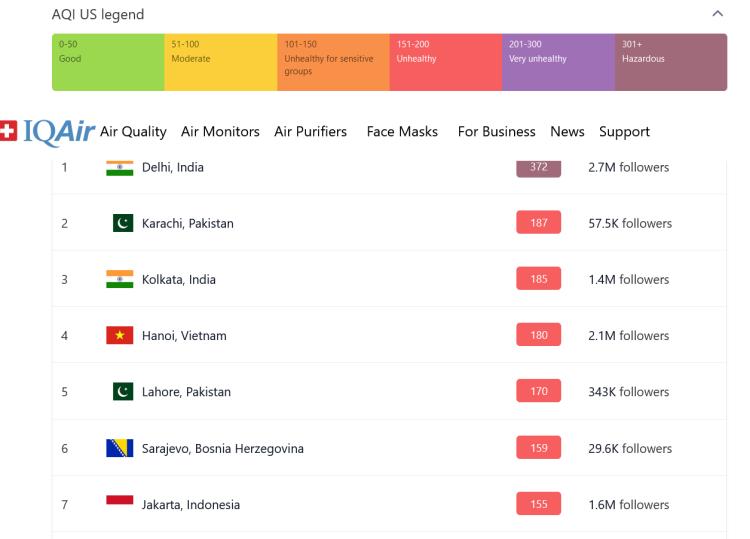Viewport: 750px width, 539px height.
Task: Click the India flag beside Delhi
Action: 120,168
